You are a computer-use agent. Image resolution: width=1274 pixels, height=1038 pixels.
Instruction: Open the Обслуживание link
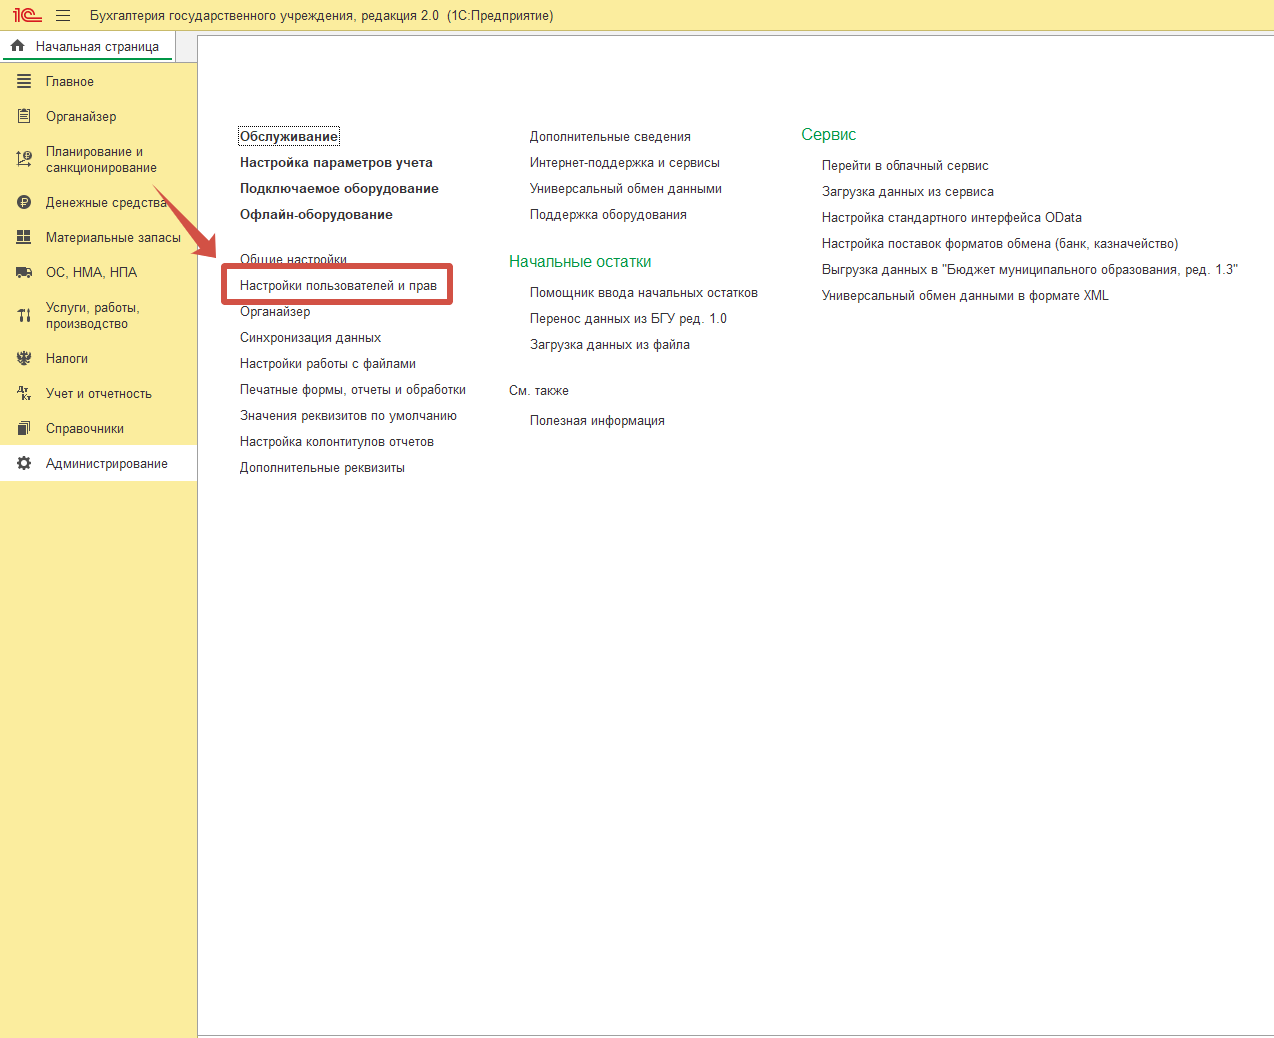click(289, 136)
